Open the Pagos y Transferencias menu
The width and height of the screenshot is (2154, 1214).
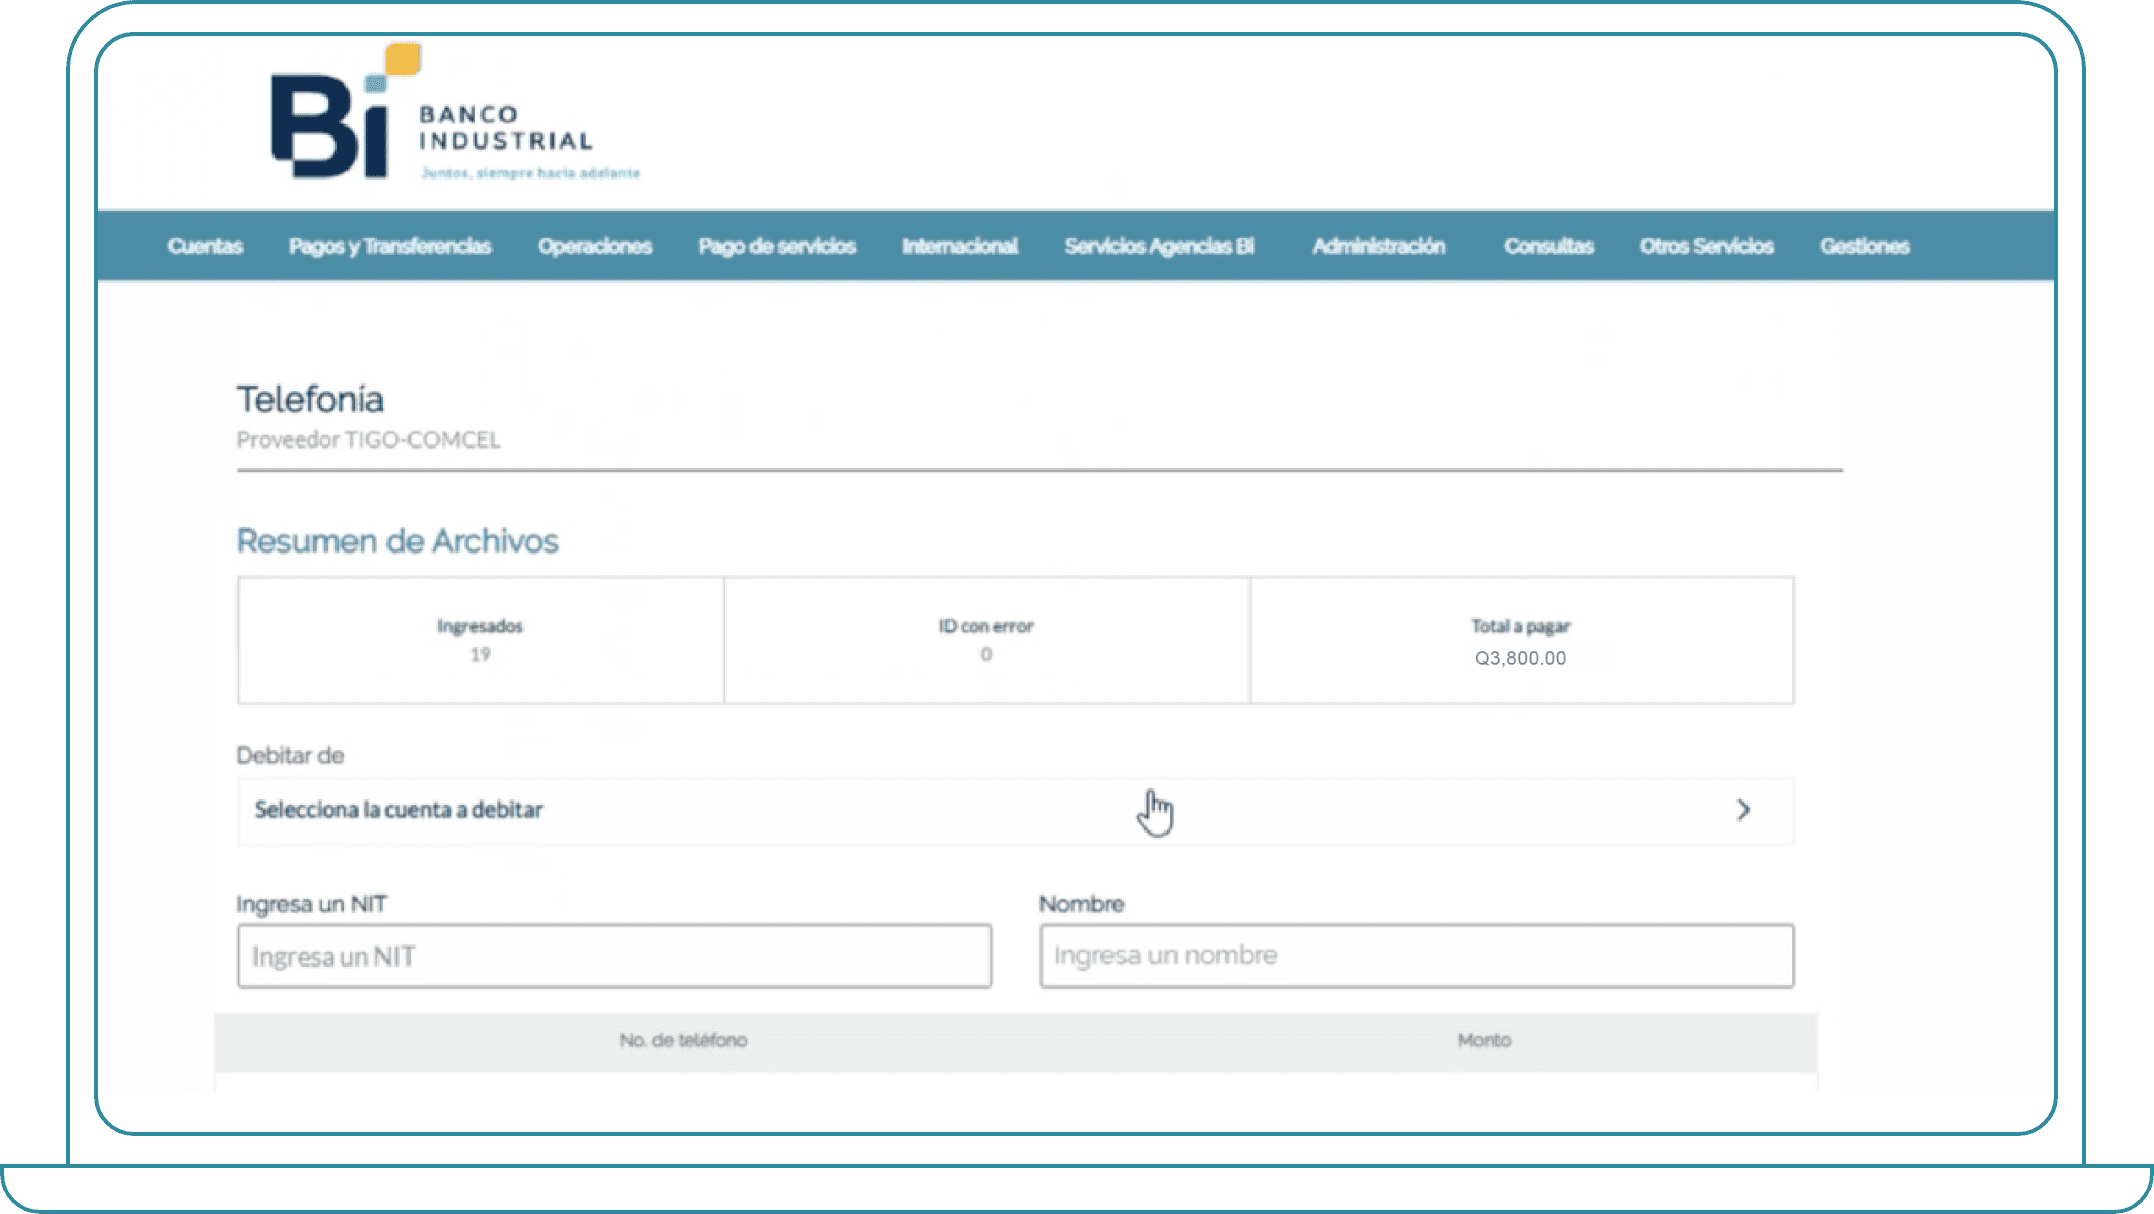(390, 246)
